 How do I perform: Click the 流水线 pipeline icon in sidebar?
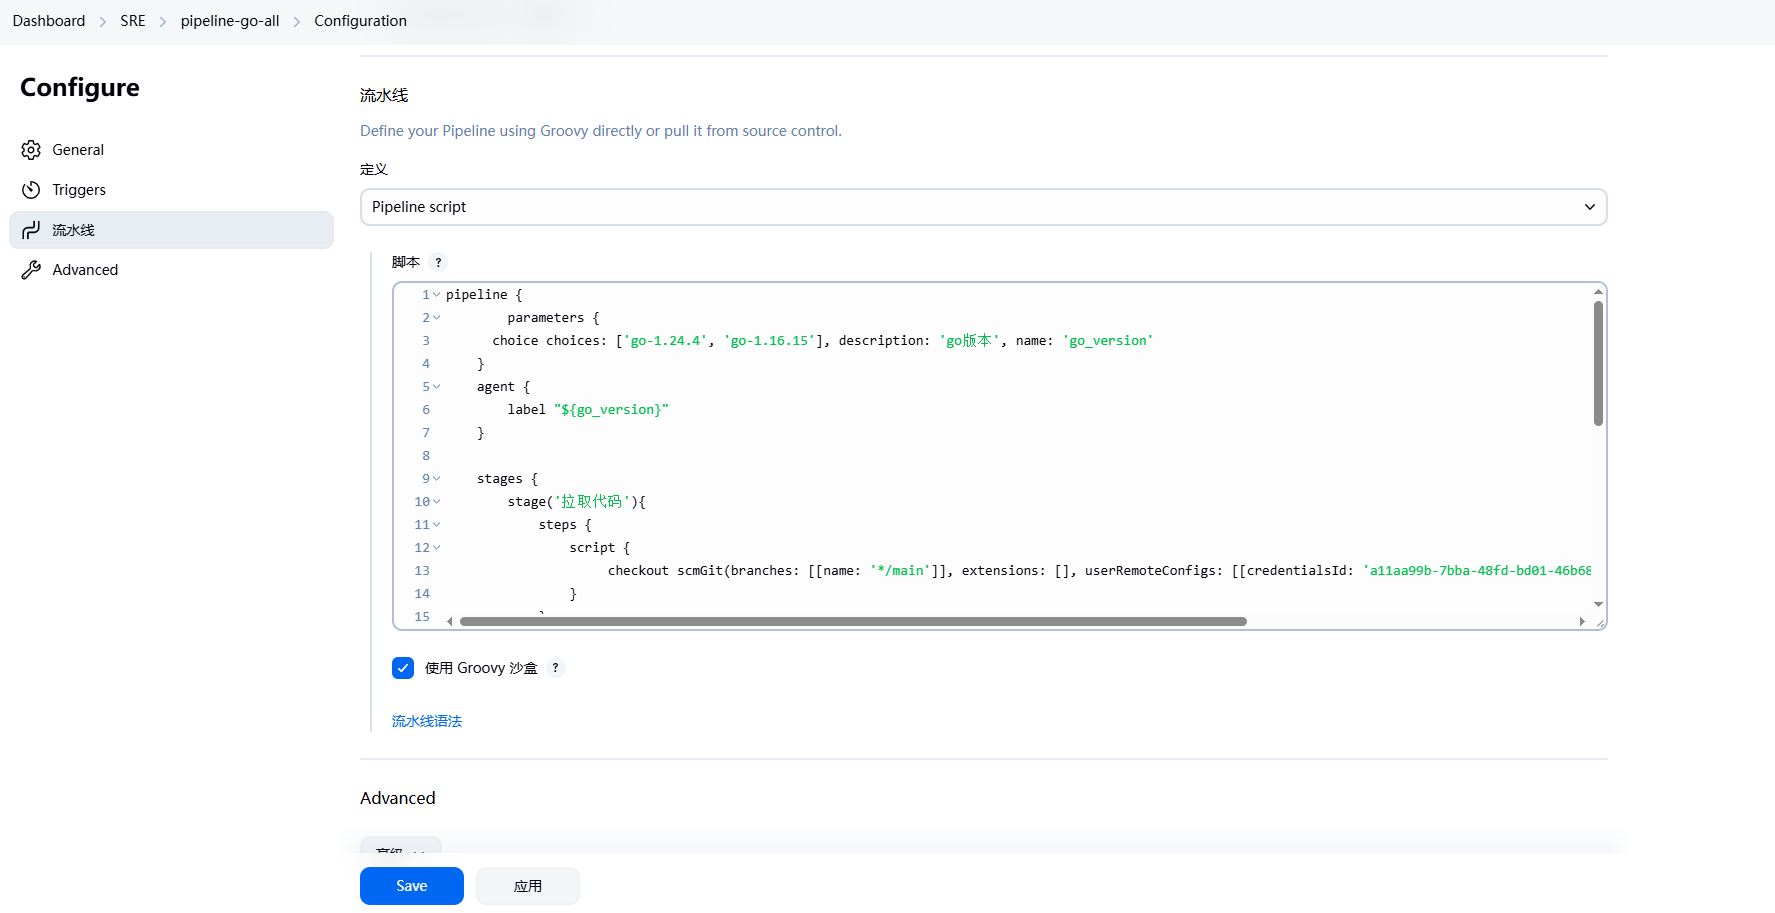(x=31, y=230)
